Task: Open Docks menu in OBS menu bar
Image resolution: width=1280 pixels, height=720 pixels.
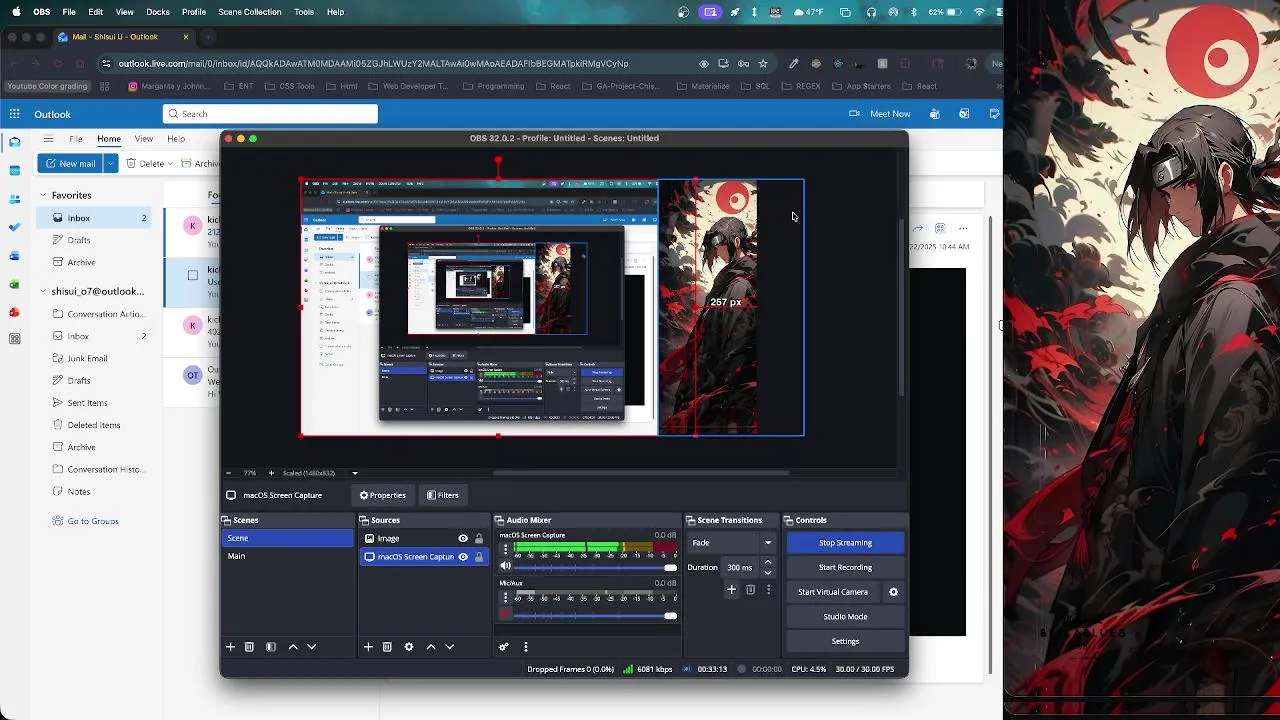Action: [x=158, y=12]
